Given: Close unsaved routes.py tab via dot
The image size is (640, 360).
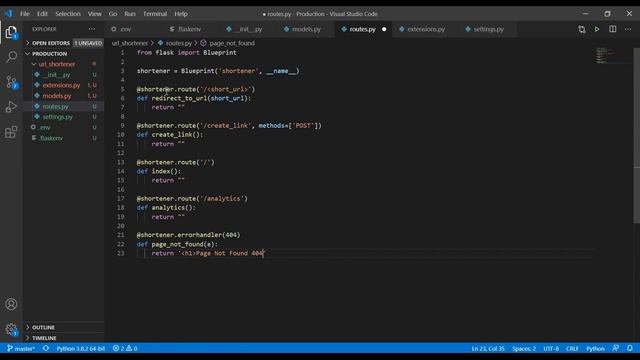Looking at the screenshot, I should click(x=384, y=29).
